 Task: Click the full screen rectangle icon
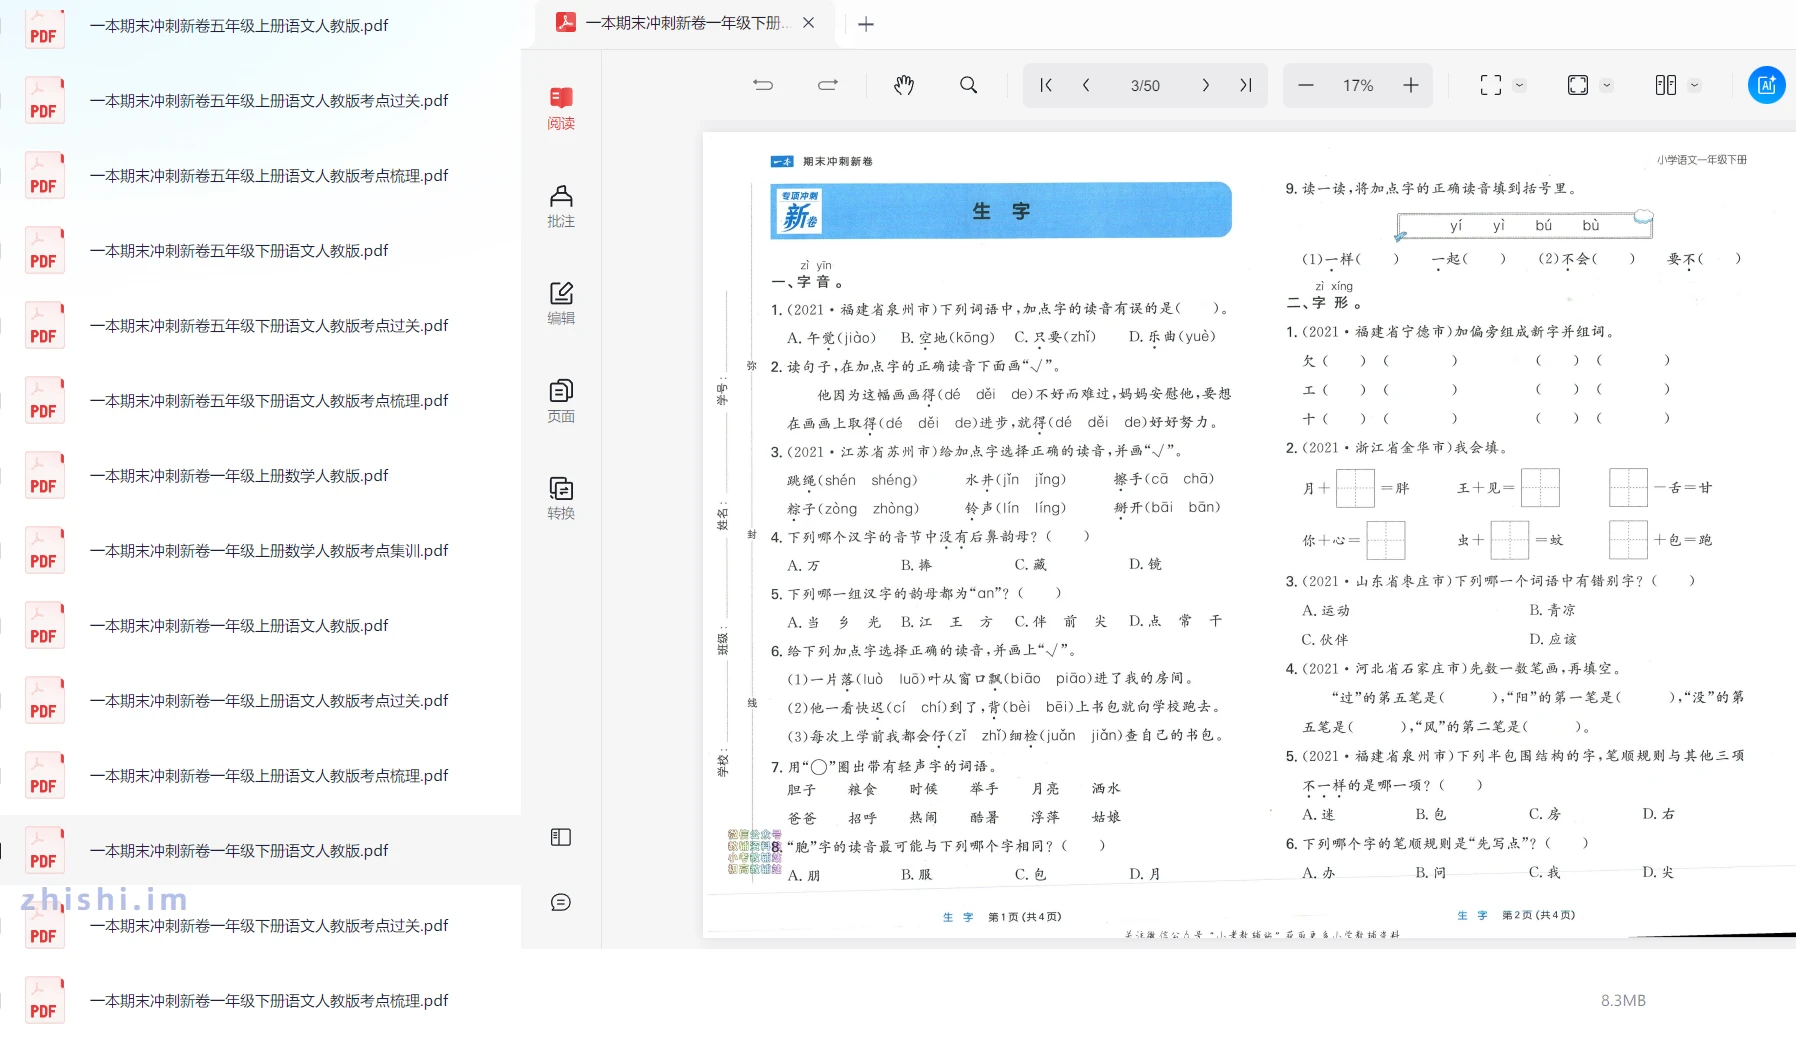(x=1577, y=85)
